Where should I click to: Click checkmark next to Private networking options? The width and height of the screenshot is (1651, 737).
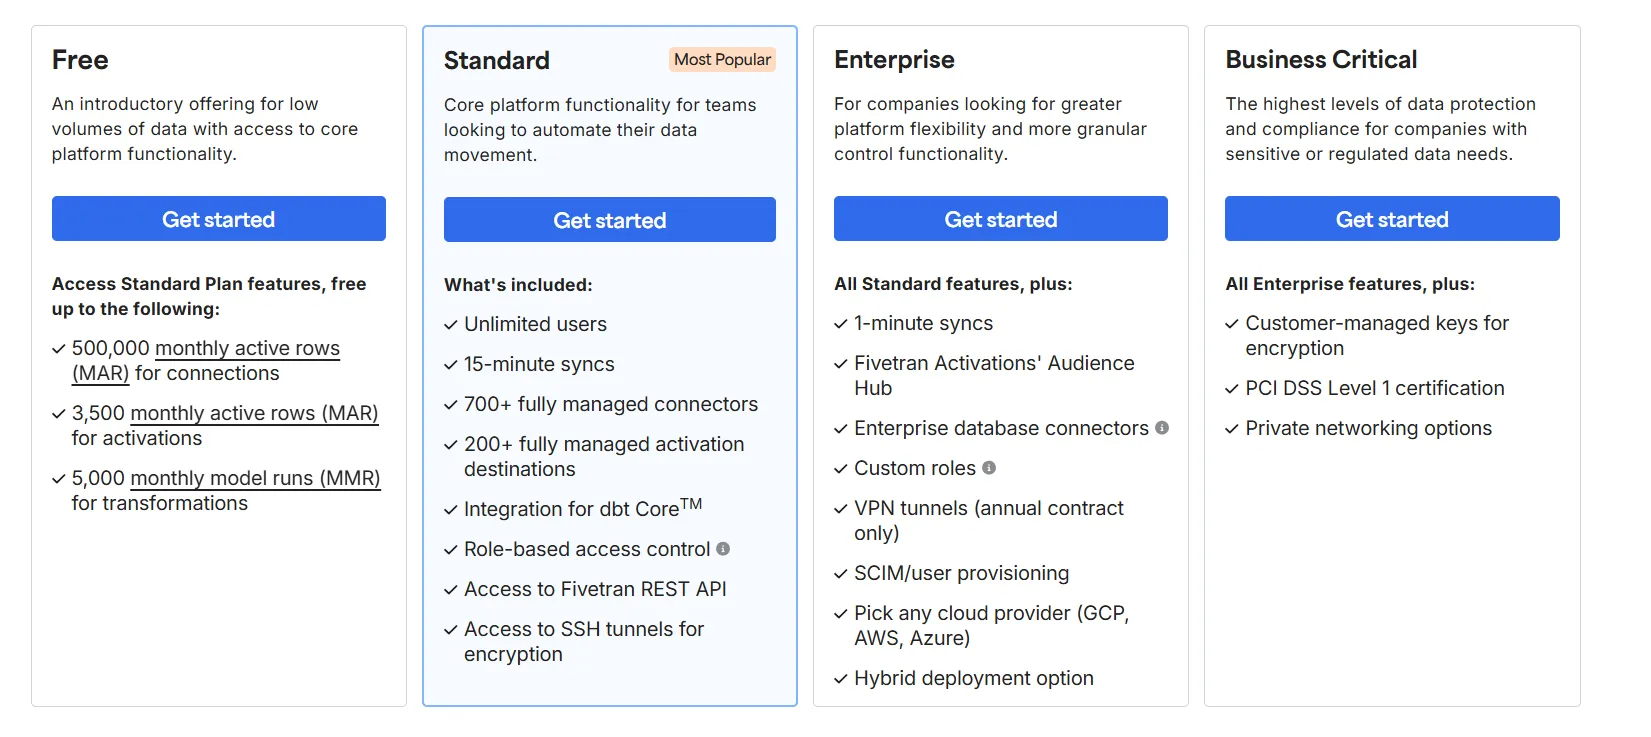click(1232, 429)
